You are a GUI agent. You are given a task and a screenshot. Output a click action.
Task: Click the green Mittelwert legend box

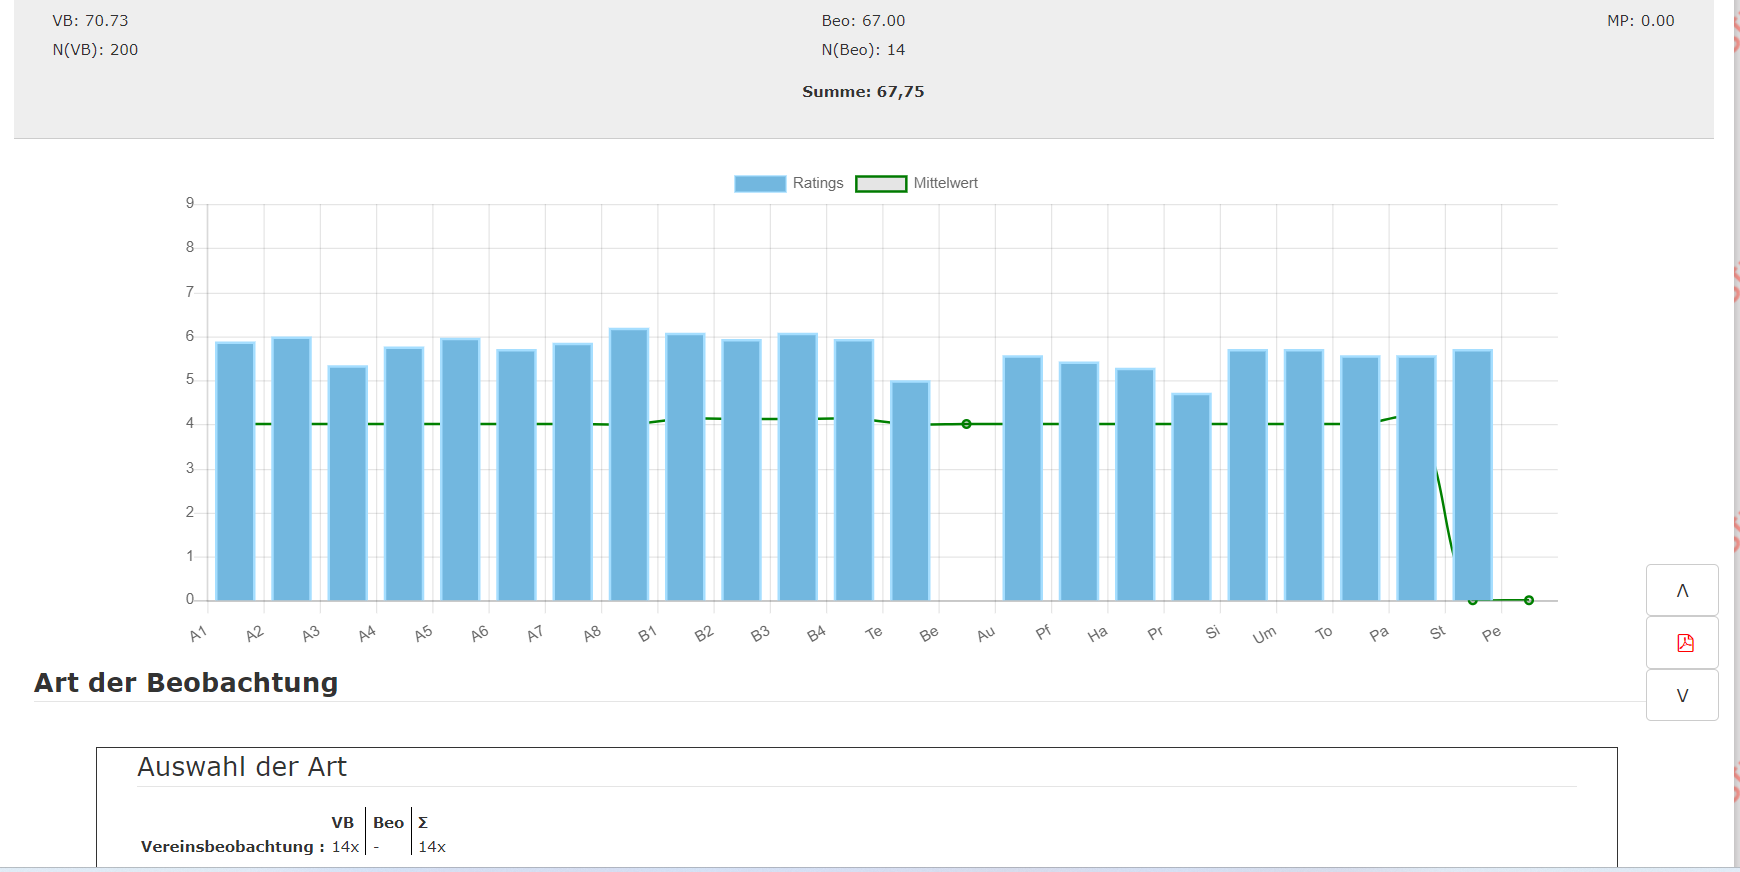click(x=881, y=183)
